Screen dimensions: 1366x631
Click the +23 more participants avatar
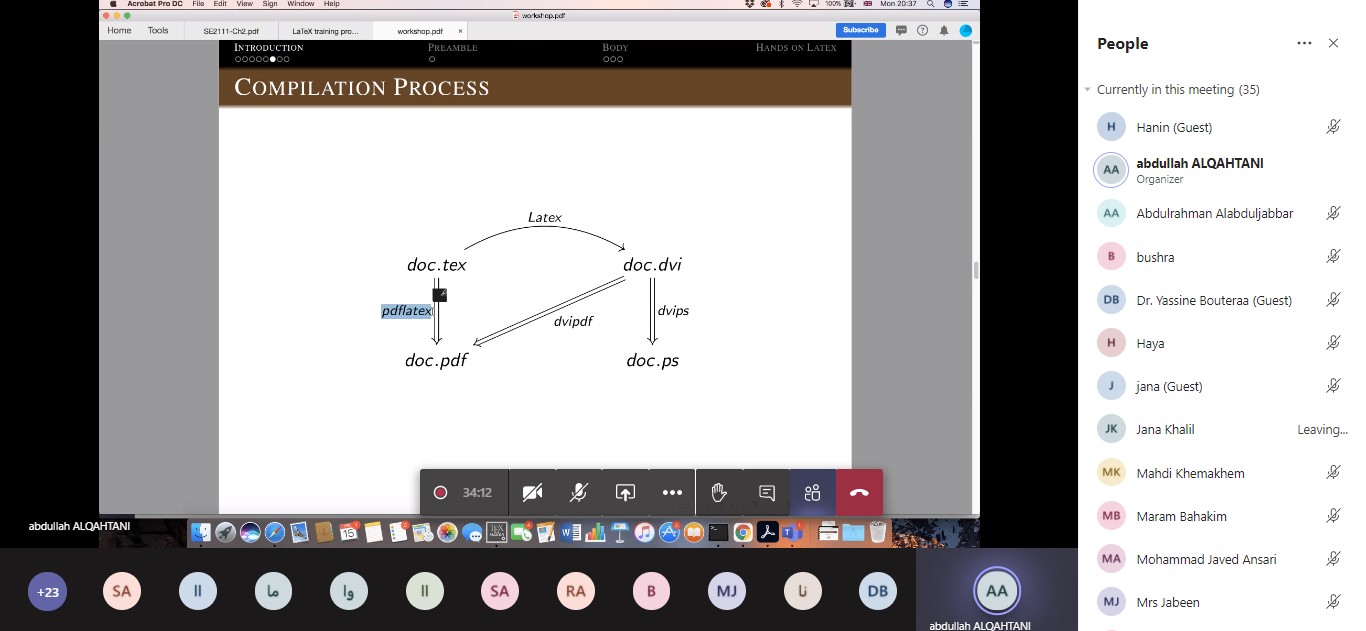coord(48,591)
